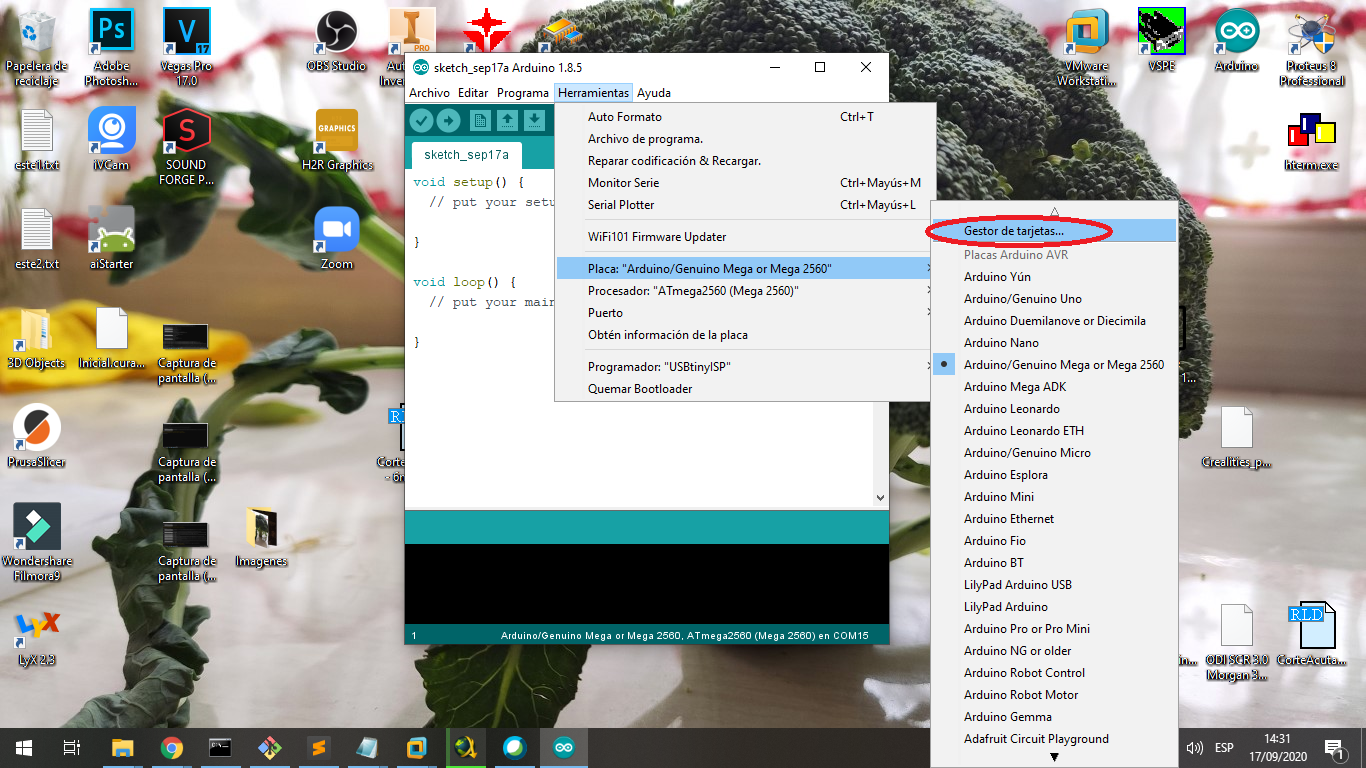This screenshot has width=1366, height=768.
Task: Open File Explorer from the taskbar
Action: (x=123, y=747)
